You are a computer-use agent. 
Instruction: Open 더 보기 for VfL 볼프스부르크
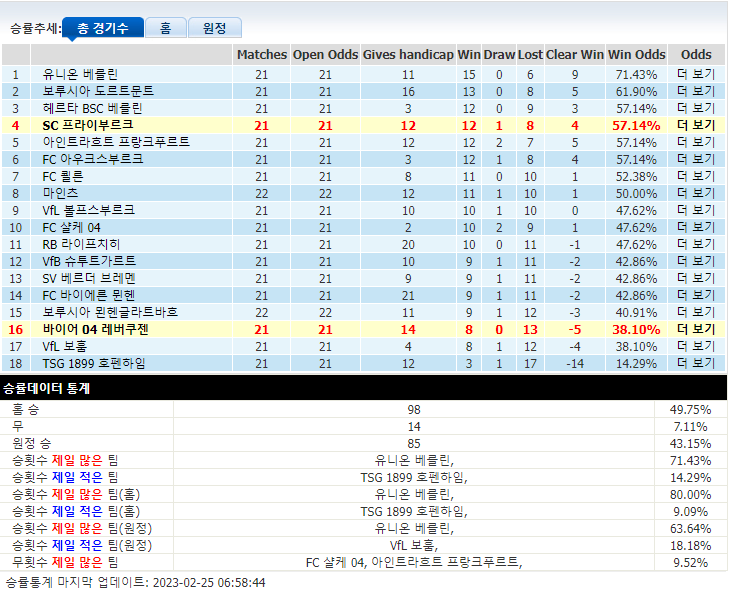pyautogui.click(x=696, y=210)
